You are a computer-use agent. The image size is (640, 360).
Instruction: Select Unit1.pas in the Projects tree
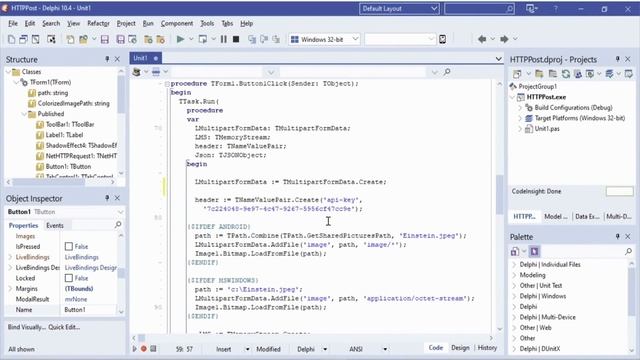tap(547, 129)
